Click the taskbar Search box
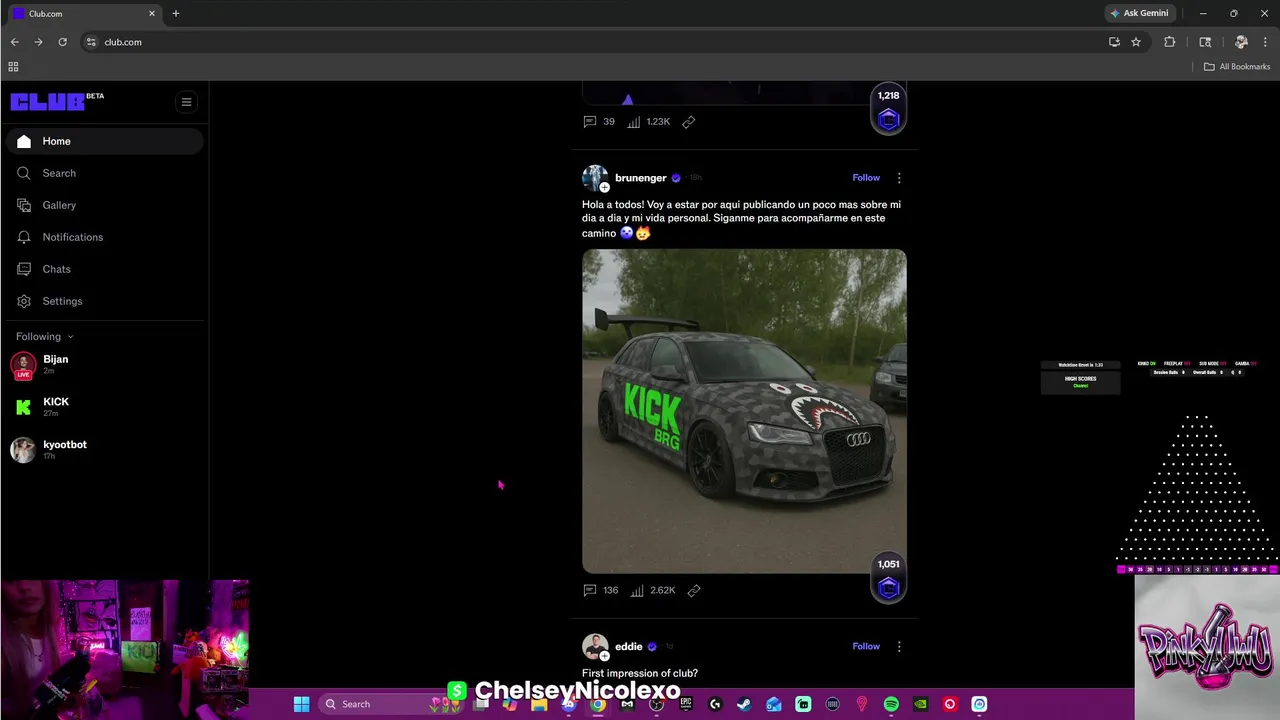 click(391, 704)
